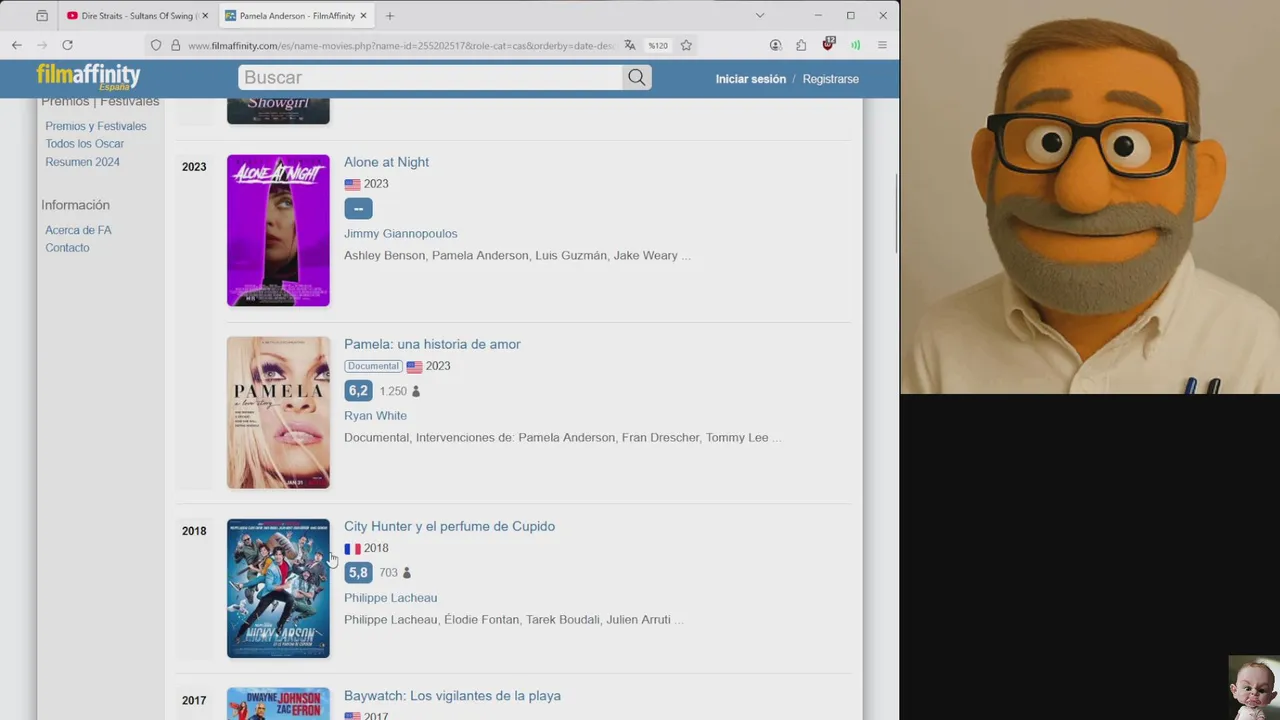Open a new browser tab
Screen dimensions: 1280x720
(x=390, y=16)
